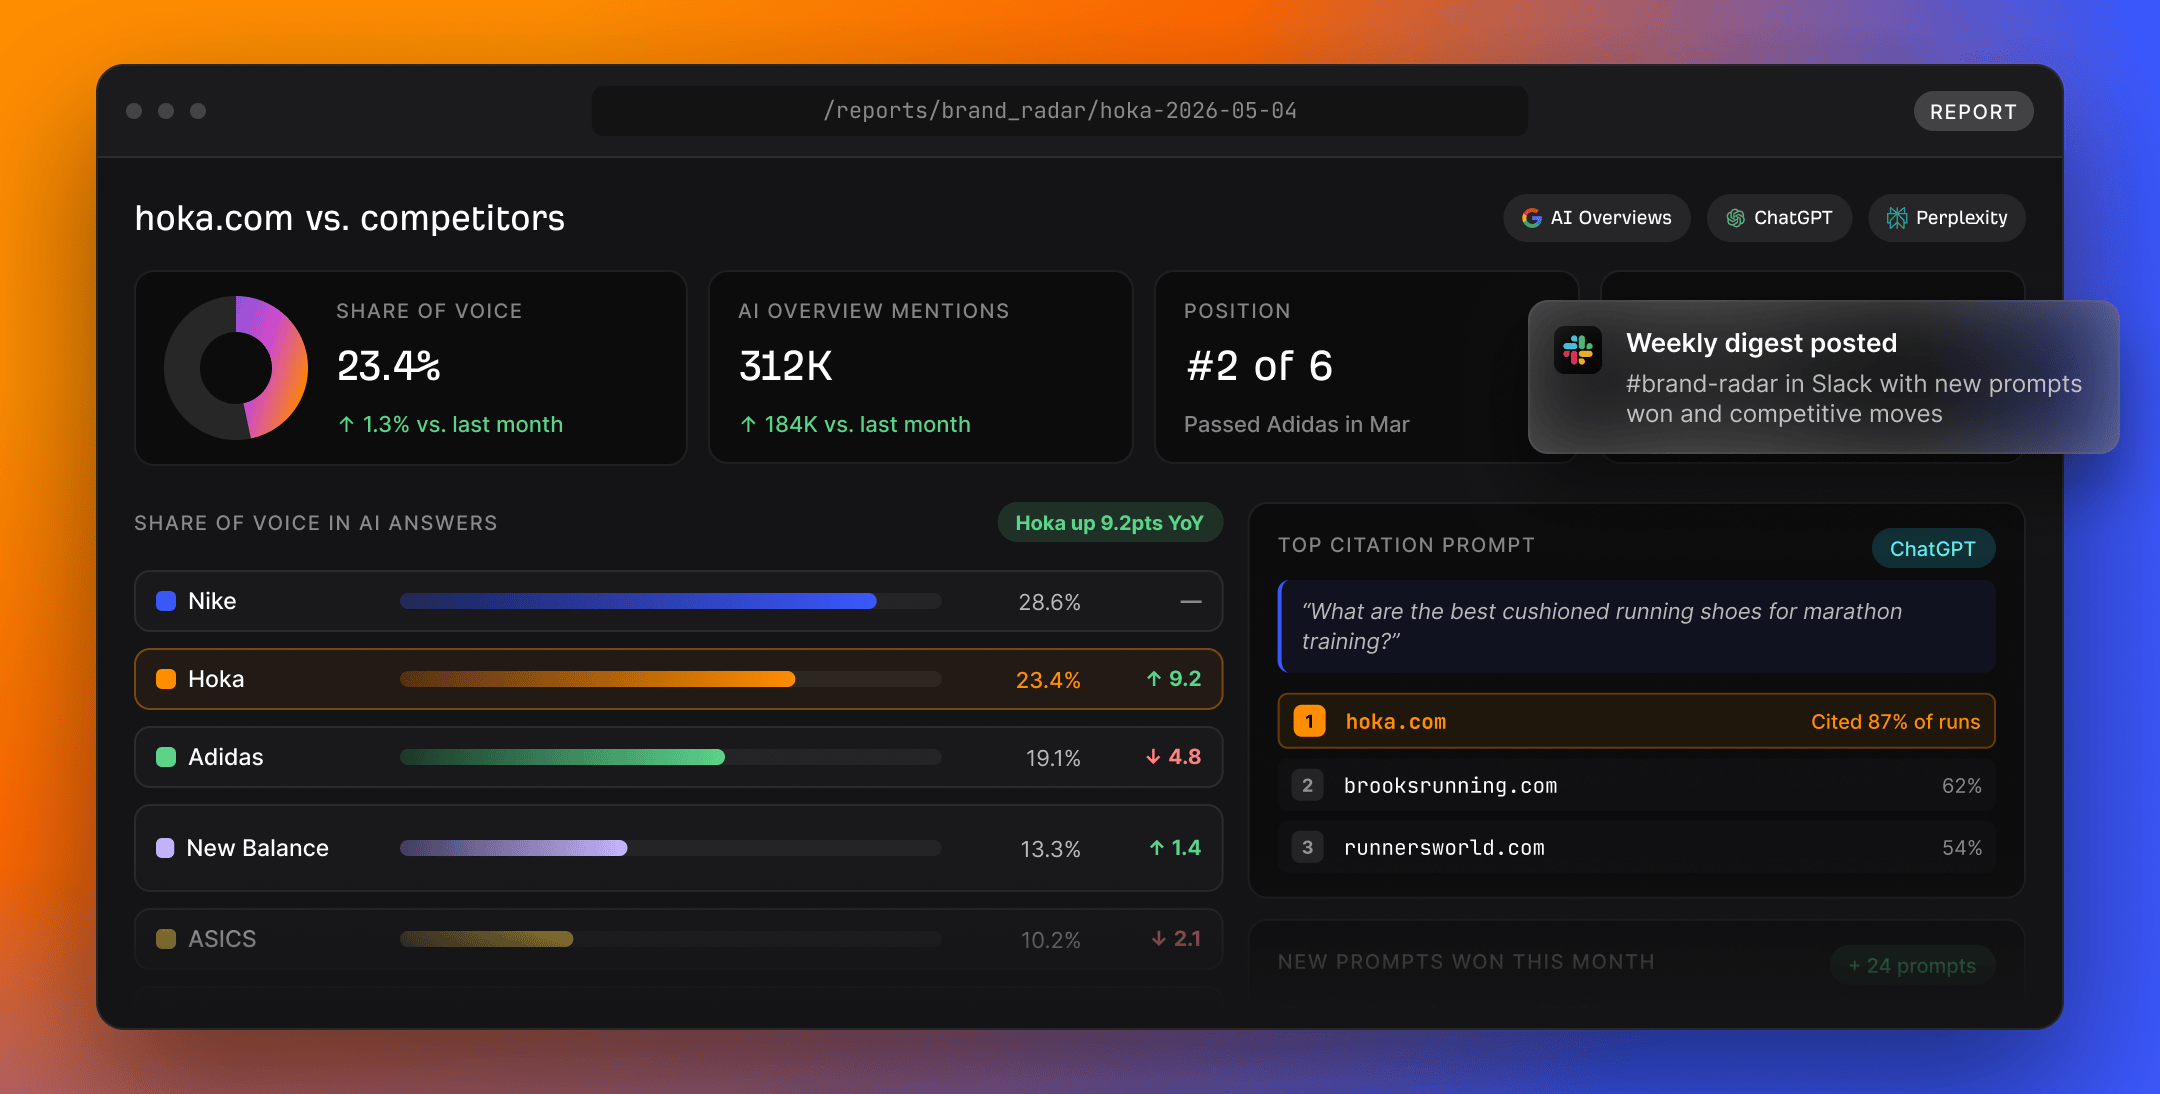
Task: Click the ChatGPT logo icon in filter chip
Action: click(x=1736, y=218)
